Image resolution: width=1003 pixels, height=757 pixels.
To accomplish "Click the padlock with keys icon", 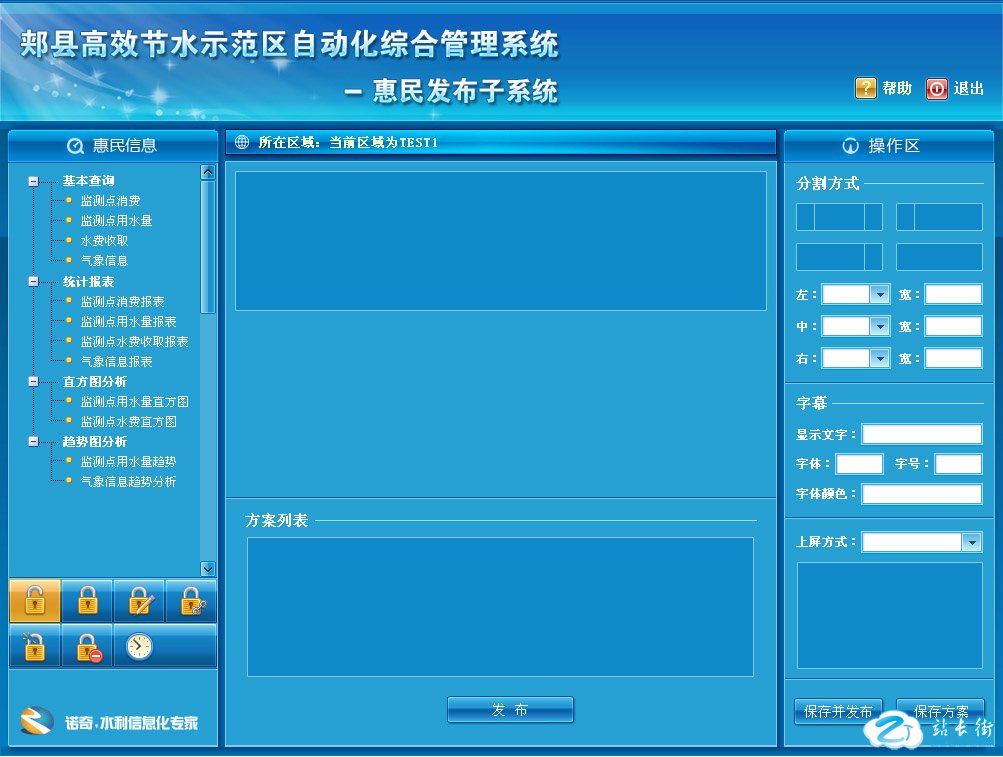I will point(191,601).
